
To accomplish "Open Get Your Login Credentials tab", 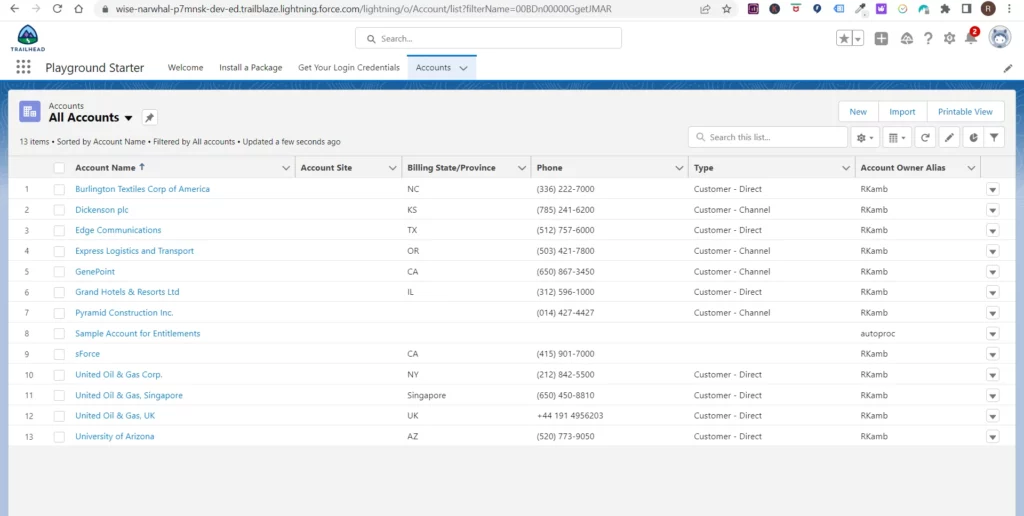I will pyautogui.click(x=349, y=67).
